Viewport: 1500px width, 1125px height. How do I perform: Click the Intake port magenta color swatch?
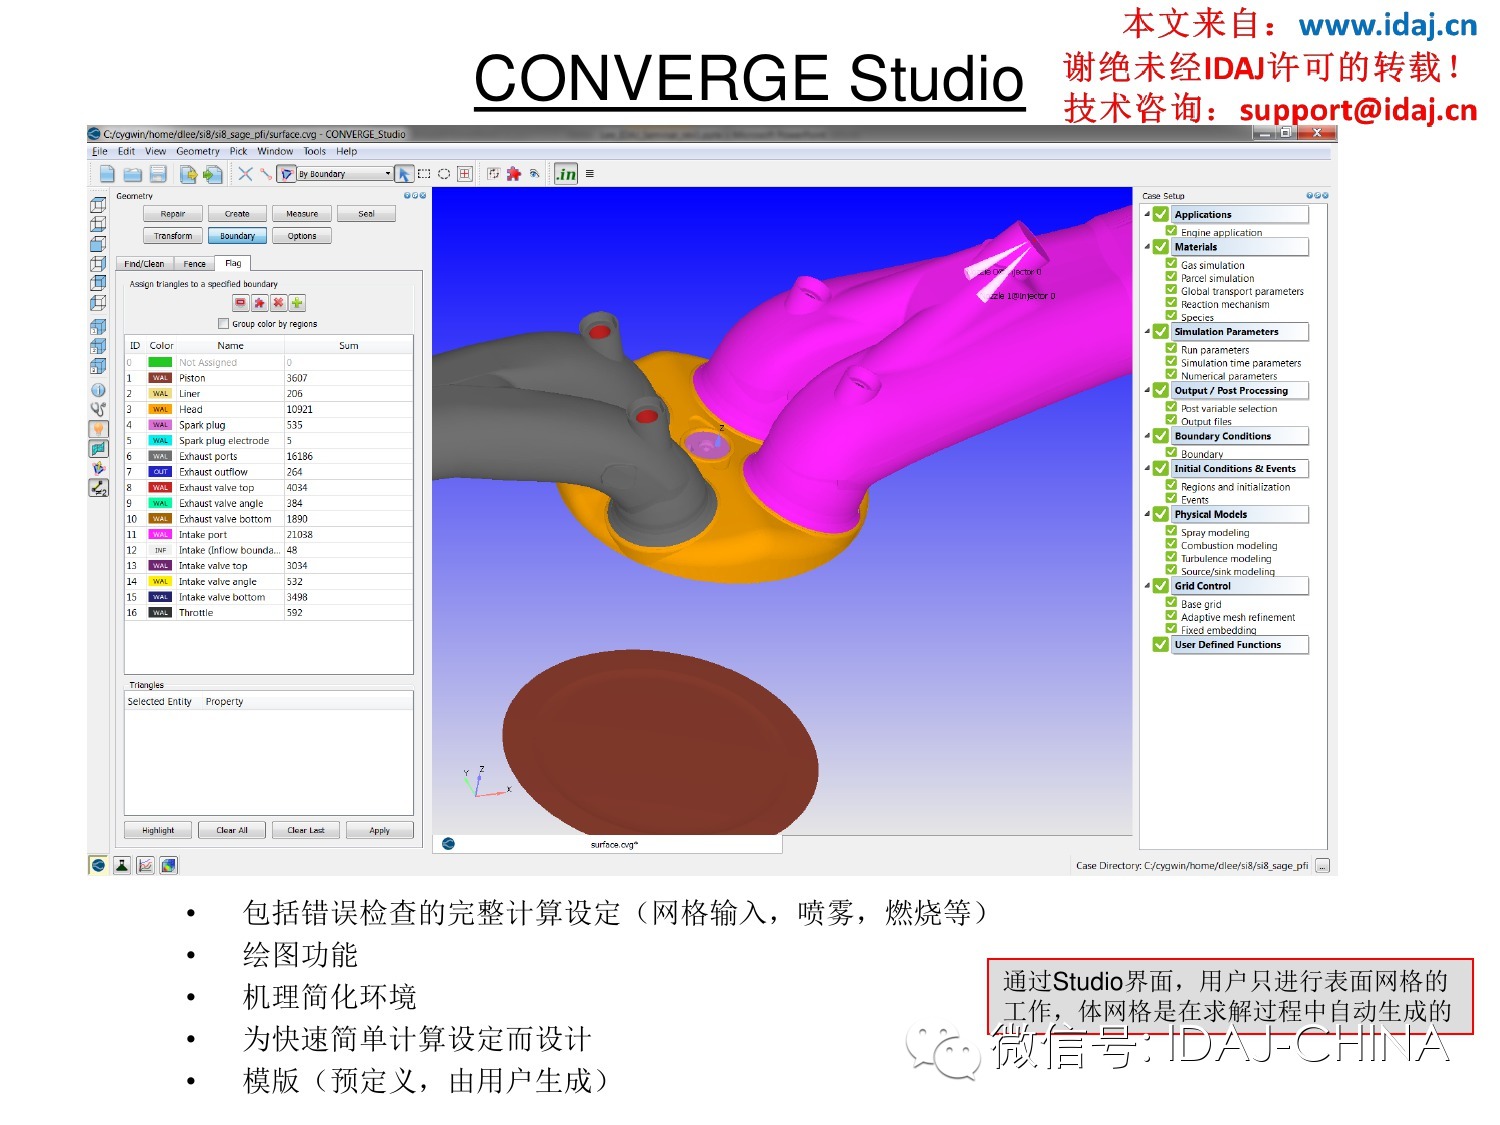160,535
